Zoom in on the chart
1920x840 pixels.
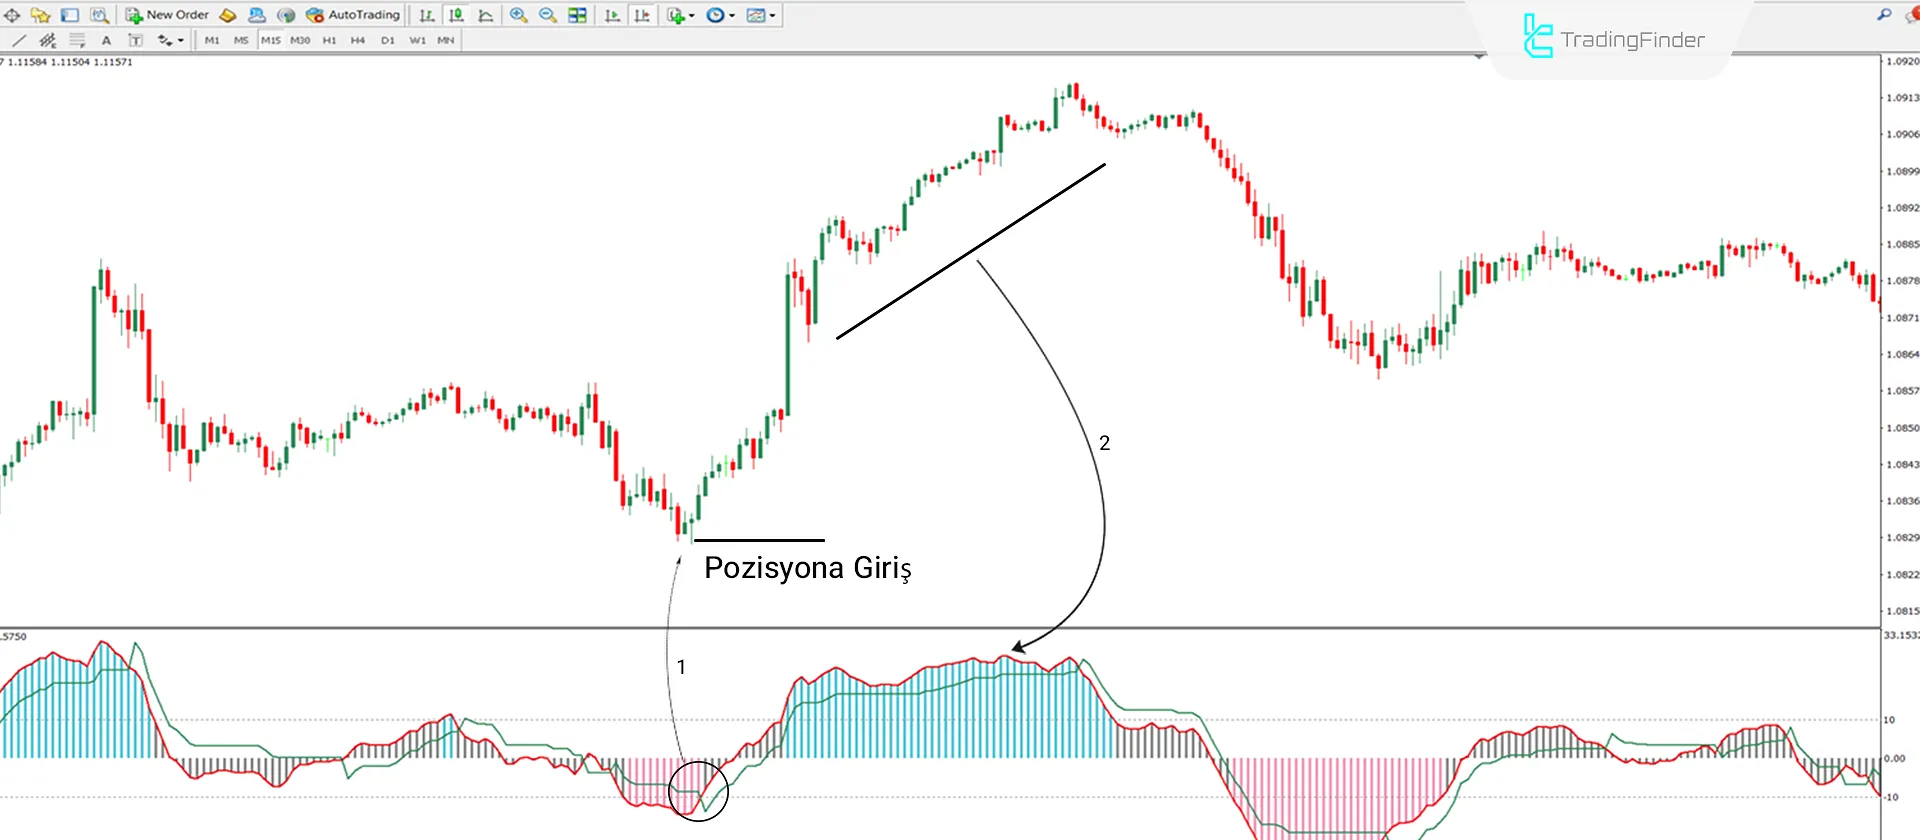pyautogui.click(x=518, y=15)
